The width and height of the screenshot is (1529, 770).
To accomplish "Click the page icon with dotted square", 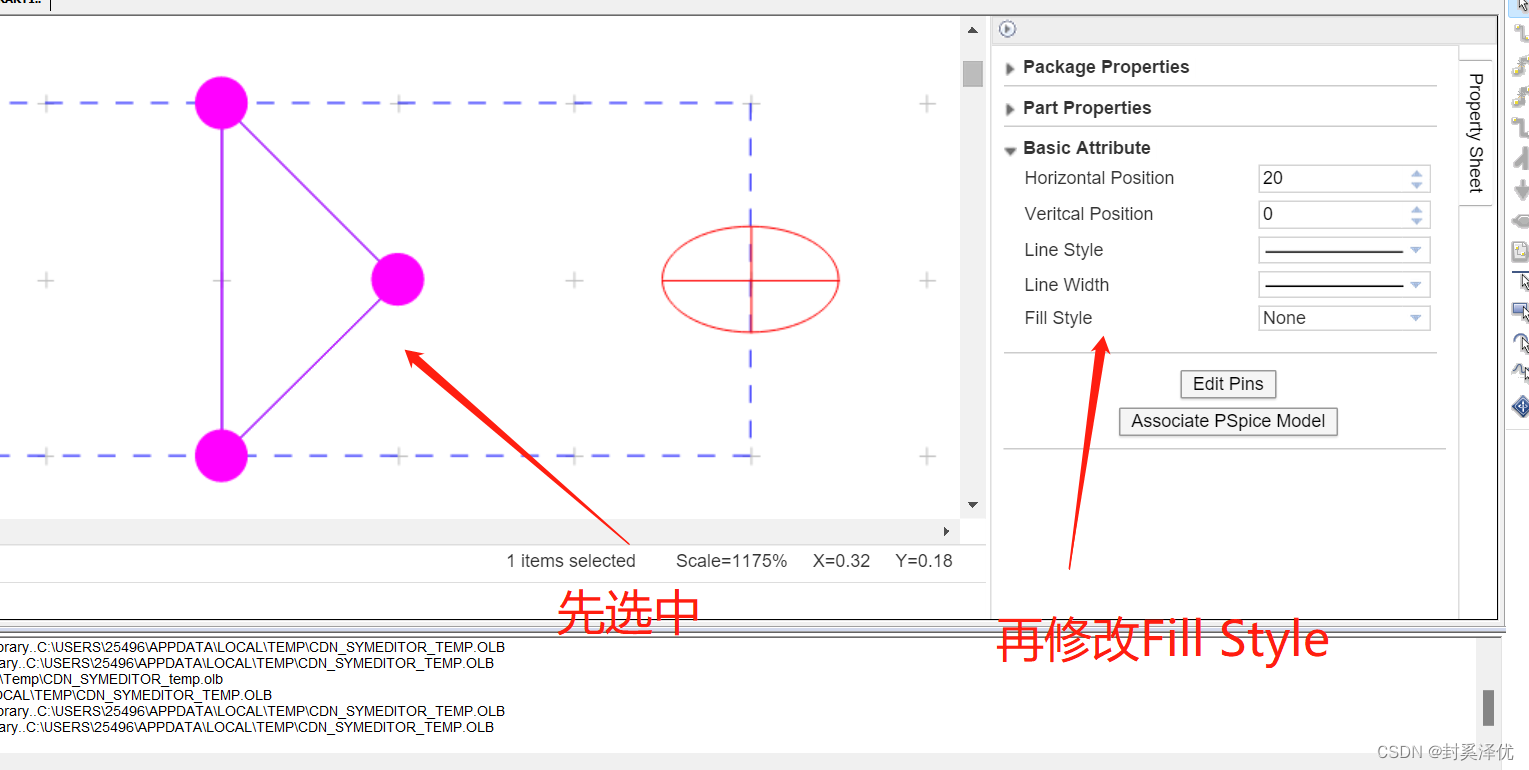I will pos(1521,252).
